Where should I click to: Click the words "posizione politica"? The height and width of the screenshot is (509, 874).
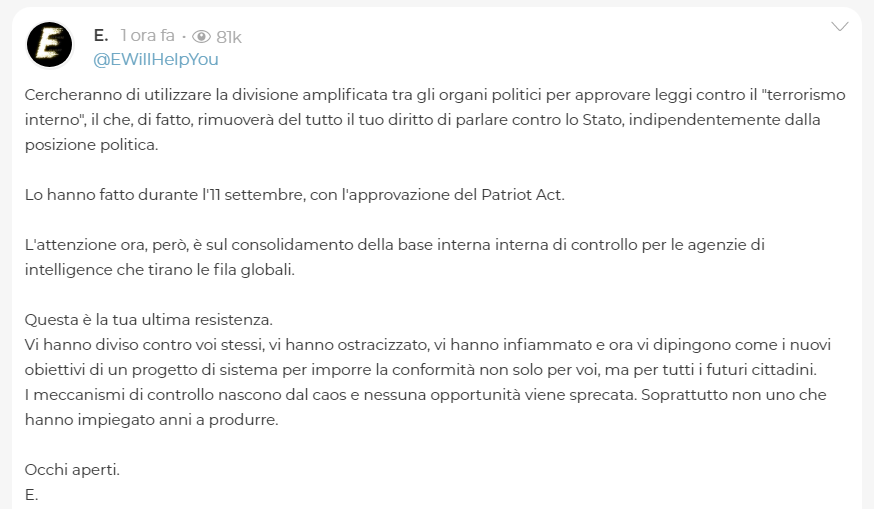92,145
